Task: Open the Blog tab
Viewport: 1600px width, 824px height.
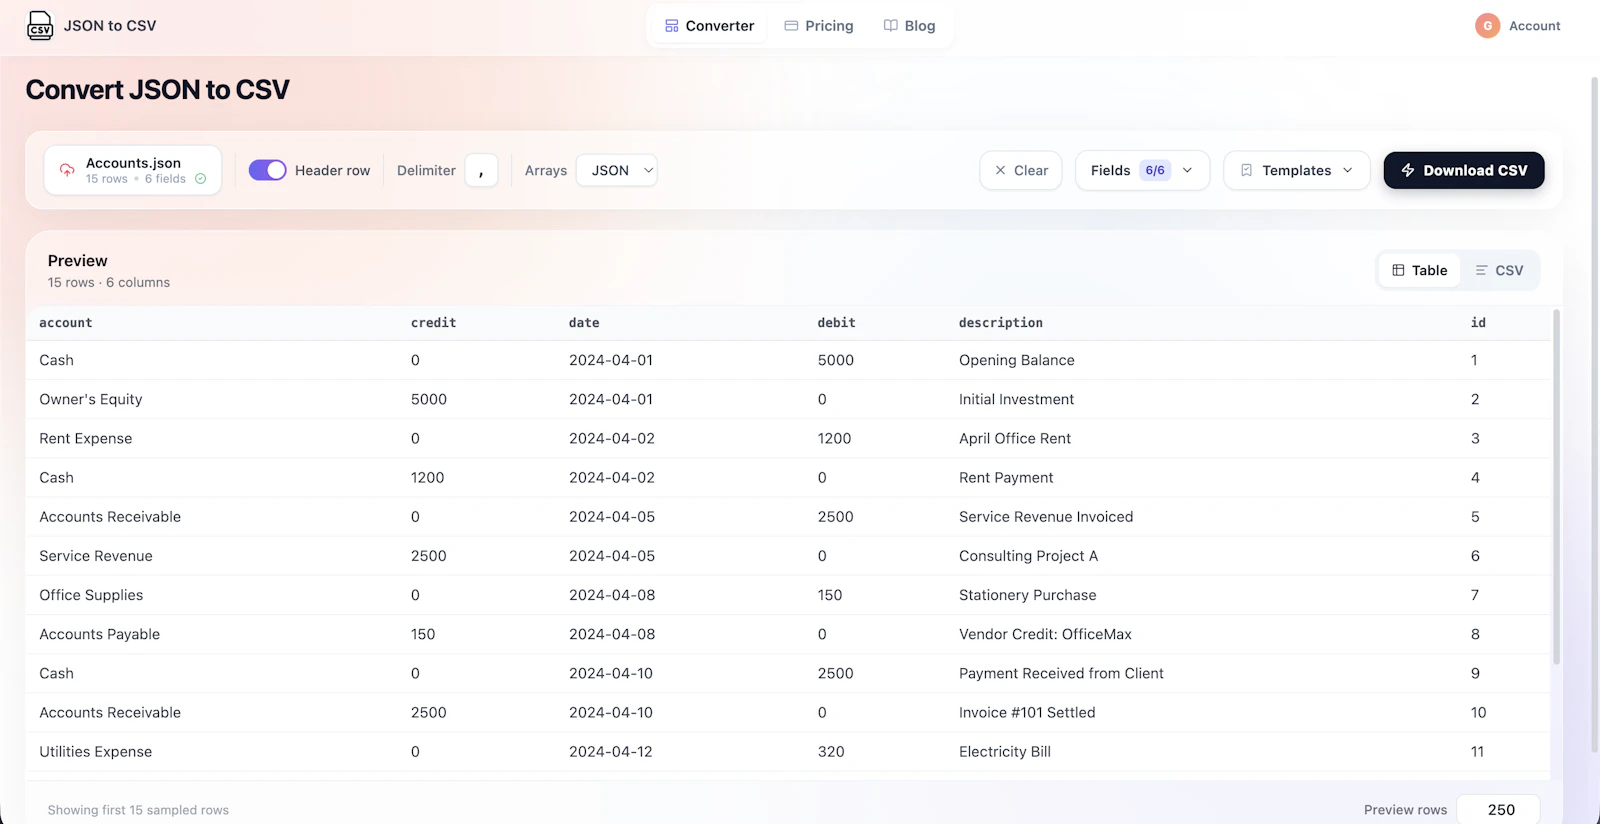Action: pos(910,26)
